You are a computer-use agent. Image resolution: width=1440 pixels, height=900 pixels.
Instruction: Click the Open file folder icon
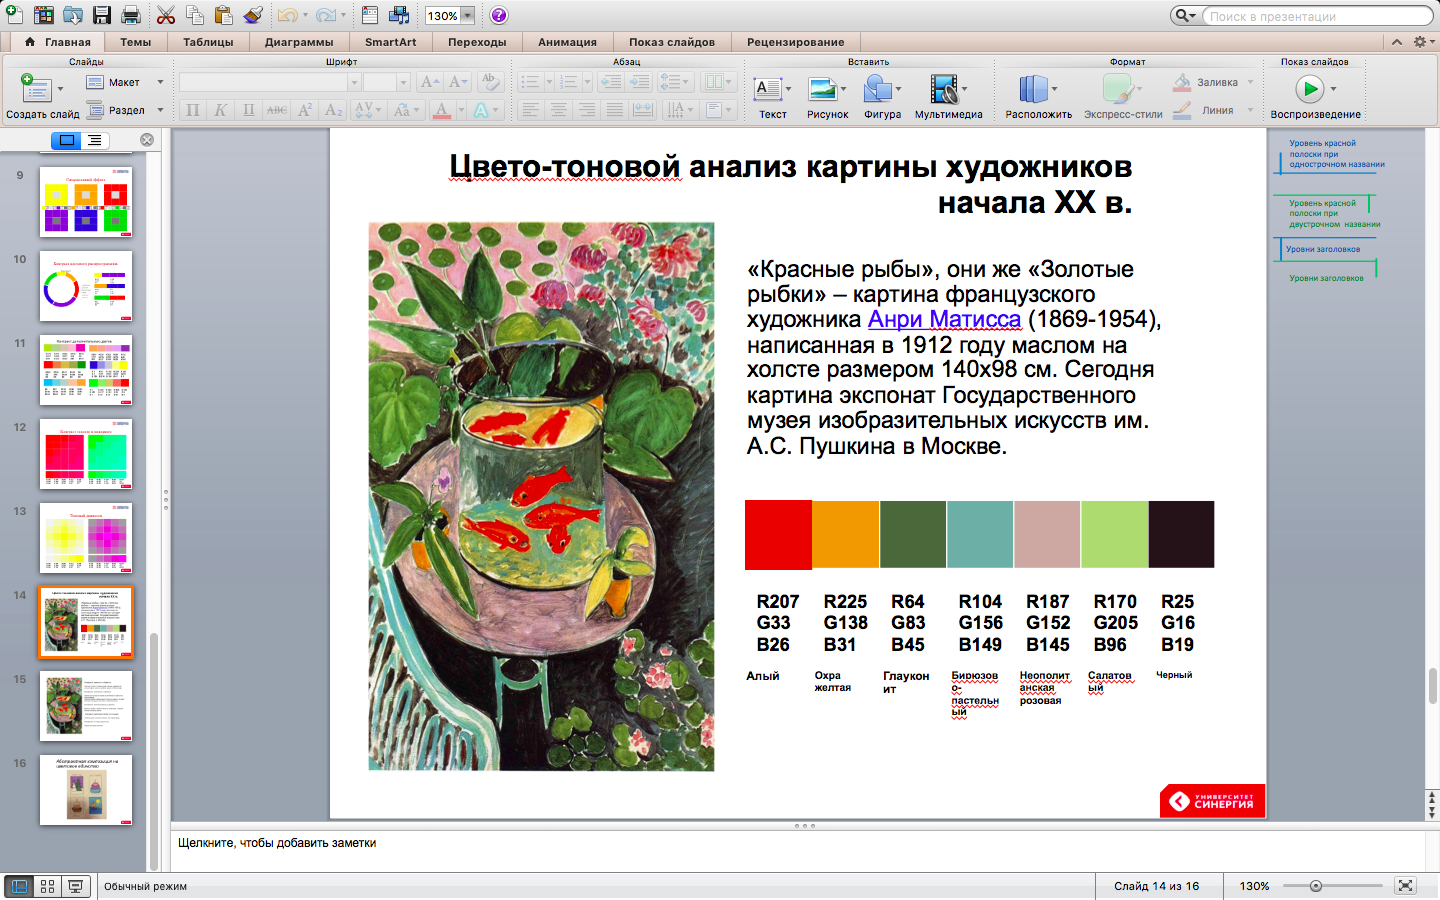click(73, 15)
